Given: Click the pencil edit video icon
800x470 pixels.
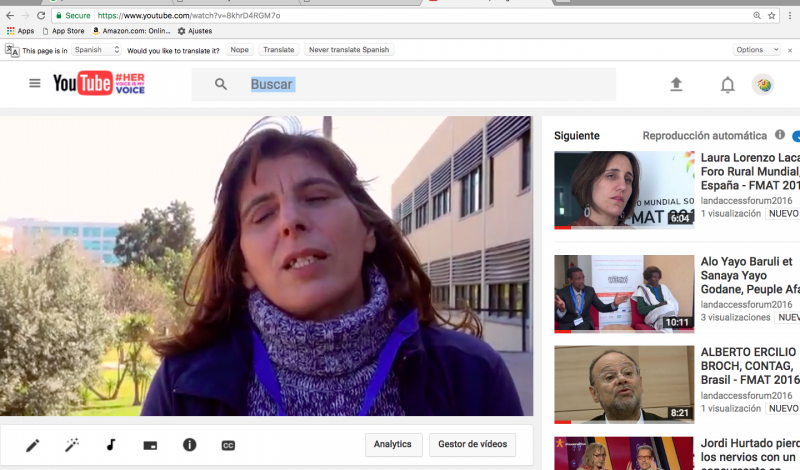Looking at the screenshot, I should pyautogui.click(x=33, y=445).
